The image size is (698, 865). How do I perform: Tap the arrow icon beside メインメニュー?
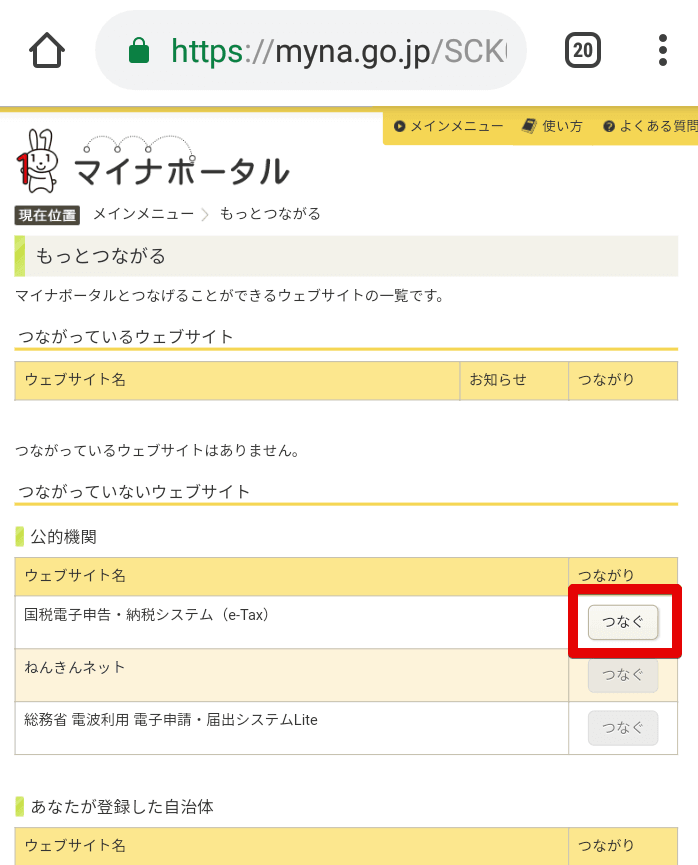400,127
